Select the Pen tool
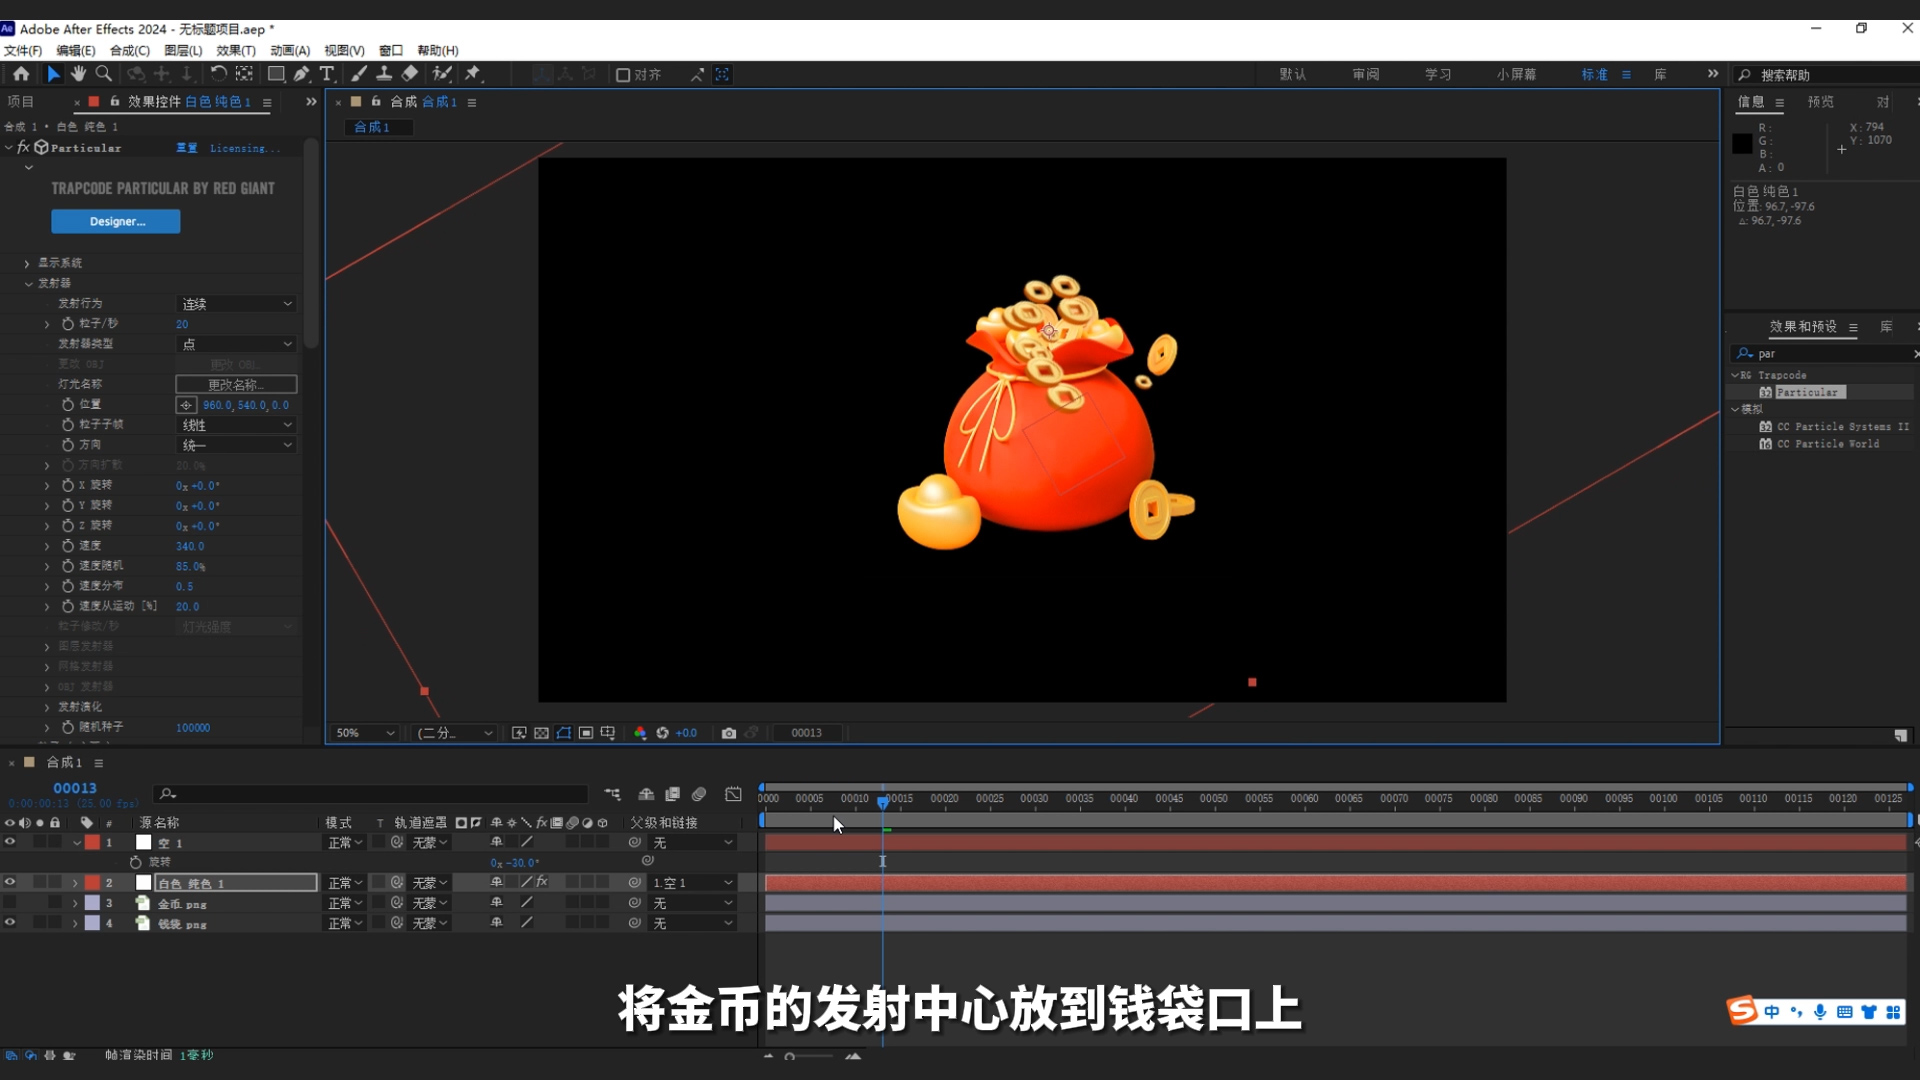This screenshot has width=1920, height=1080. [301, 74]
